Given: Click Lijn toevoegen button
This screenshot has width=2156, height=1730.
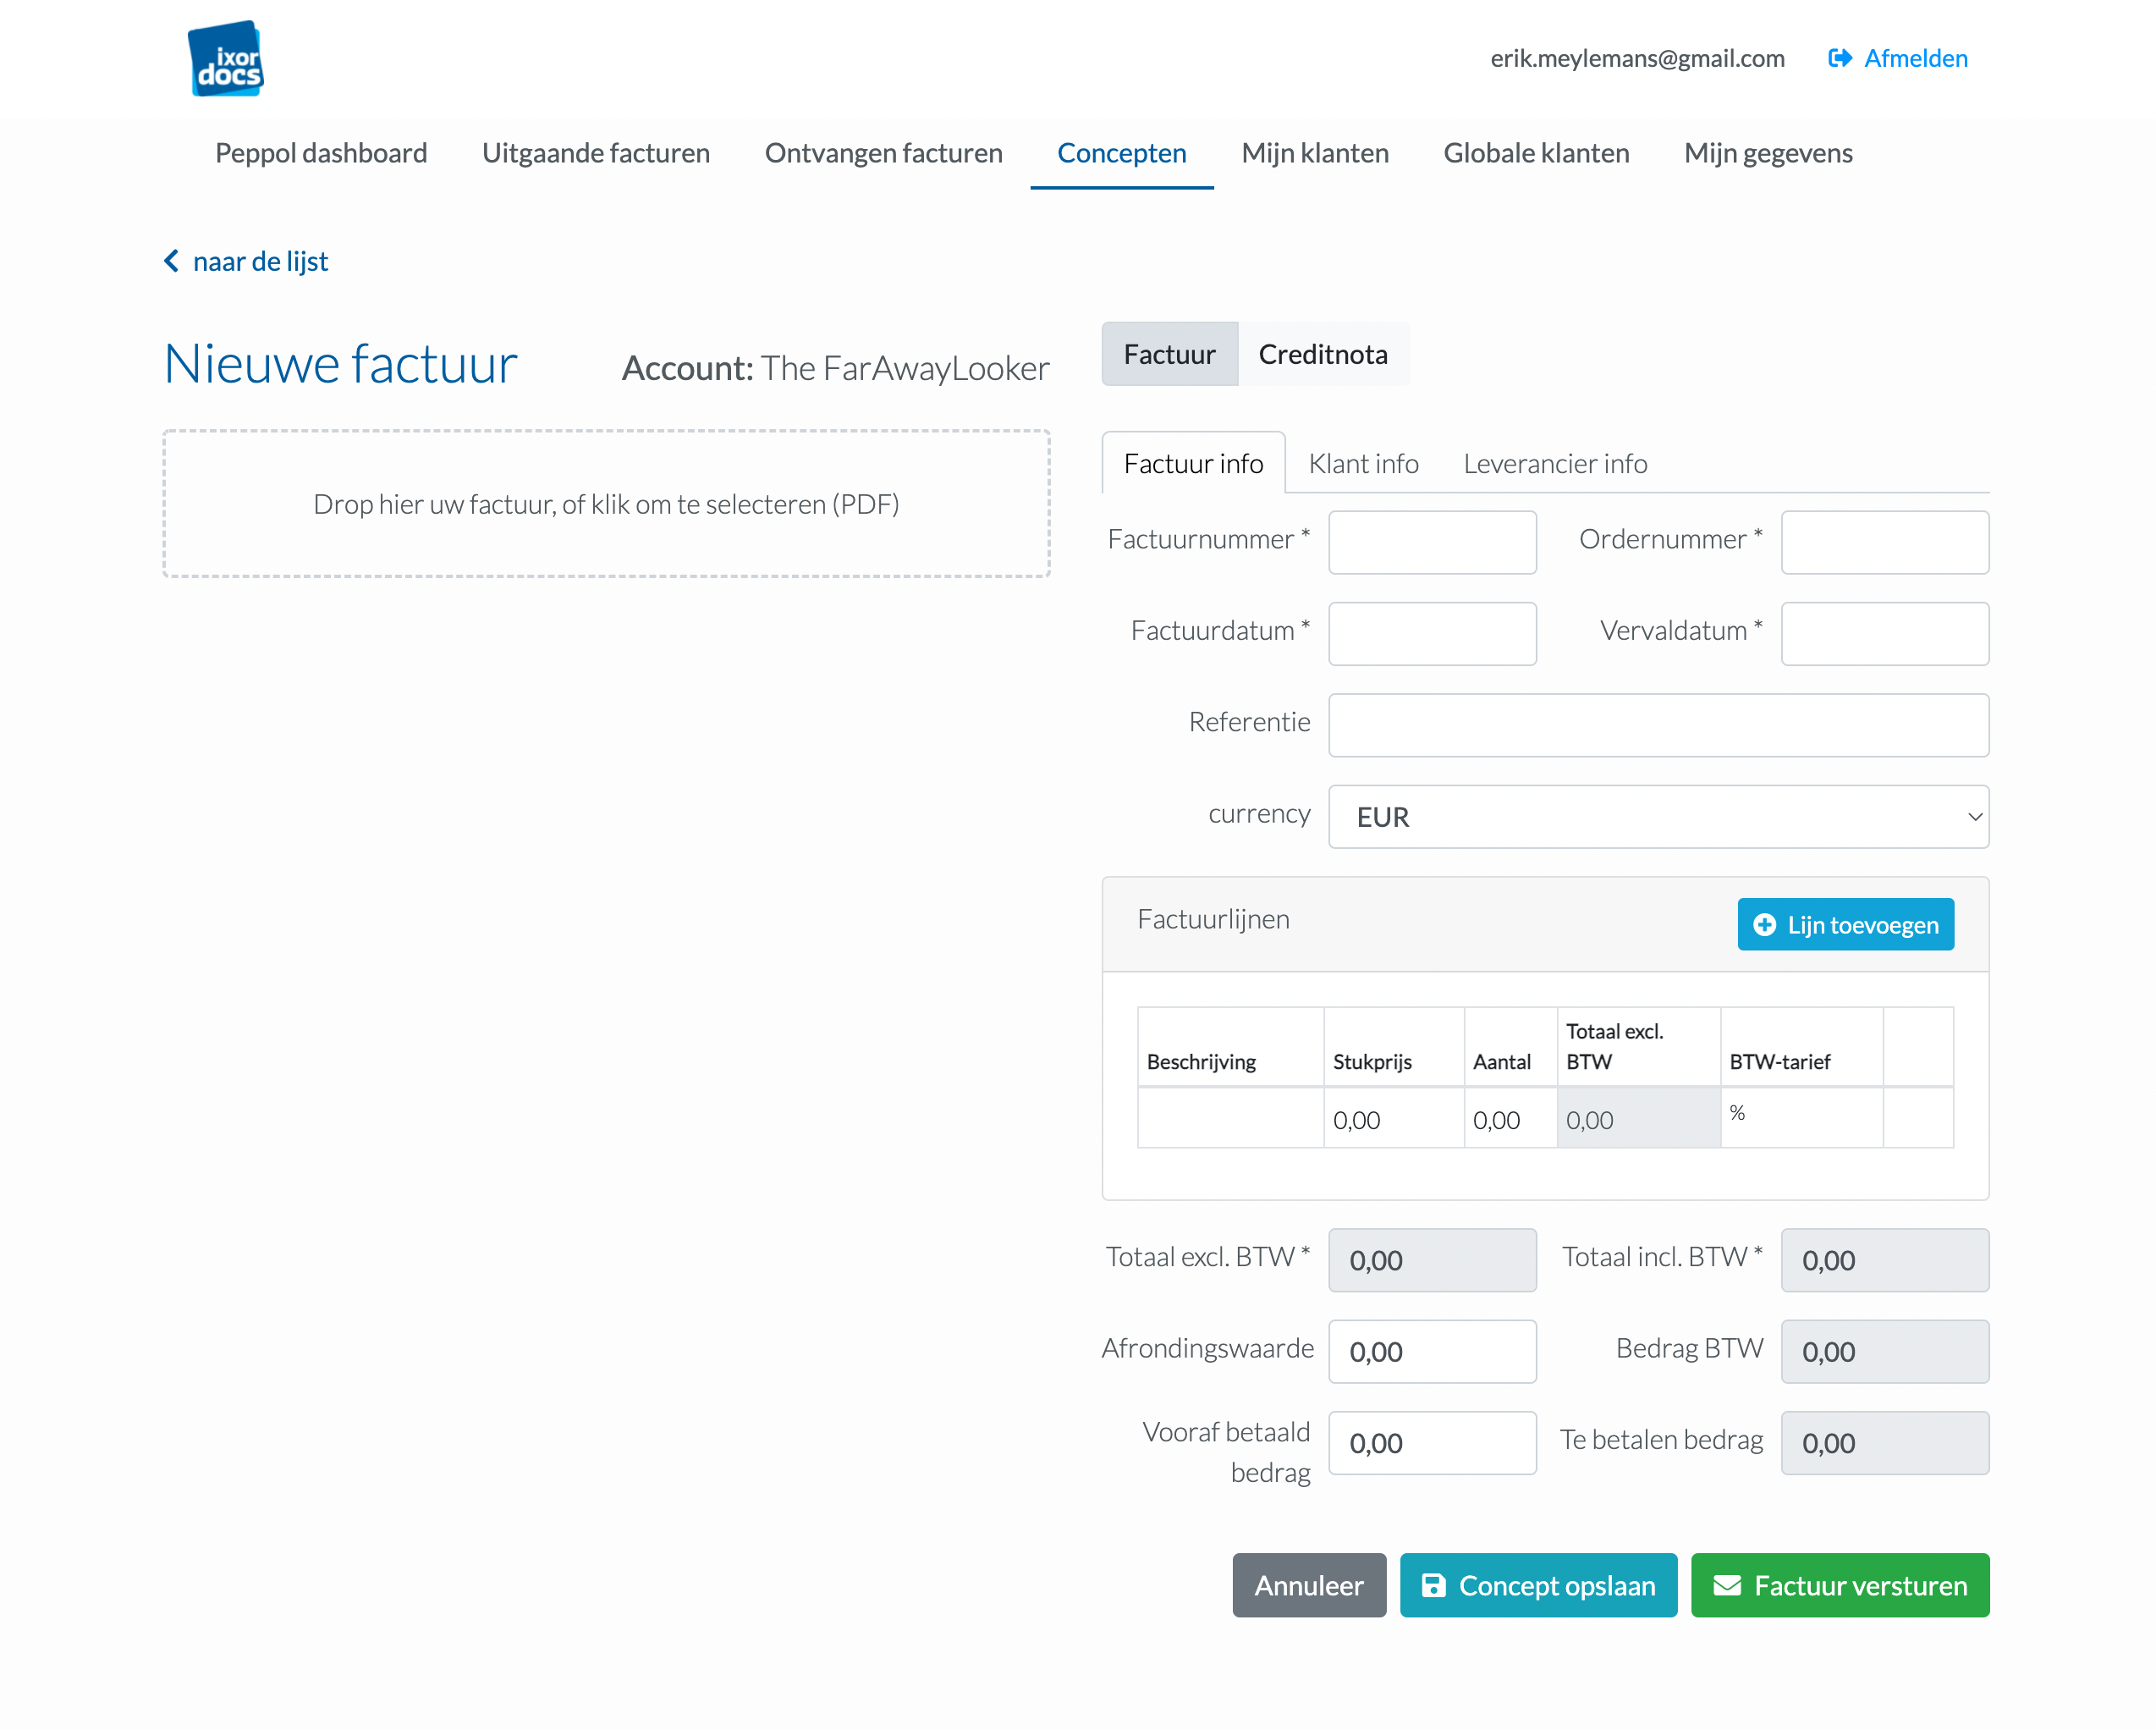Looking at the screenshot, I should coord(1845,925).
